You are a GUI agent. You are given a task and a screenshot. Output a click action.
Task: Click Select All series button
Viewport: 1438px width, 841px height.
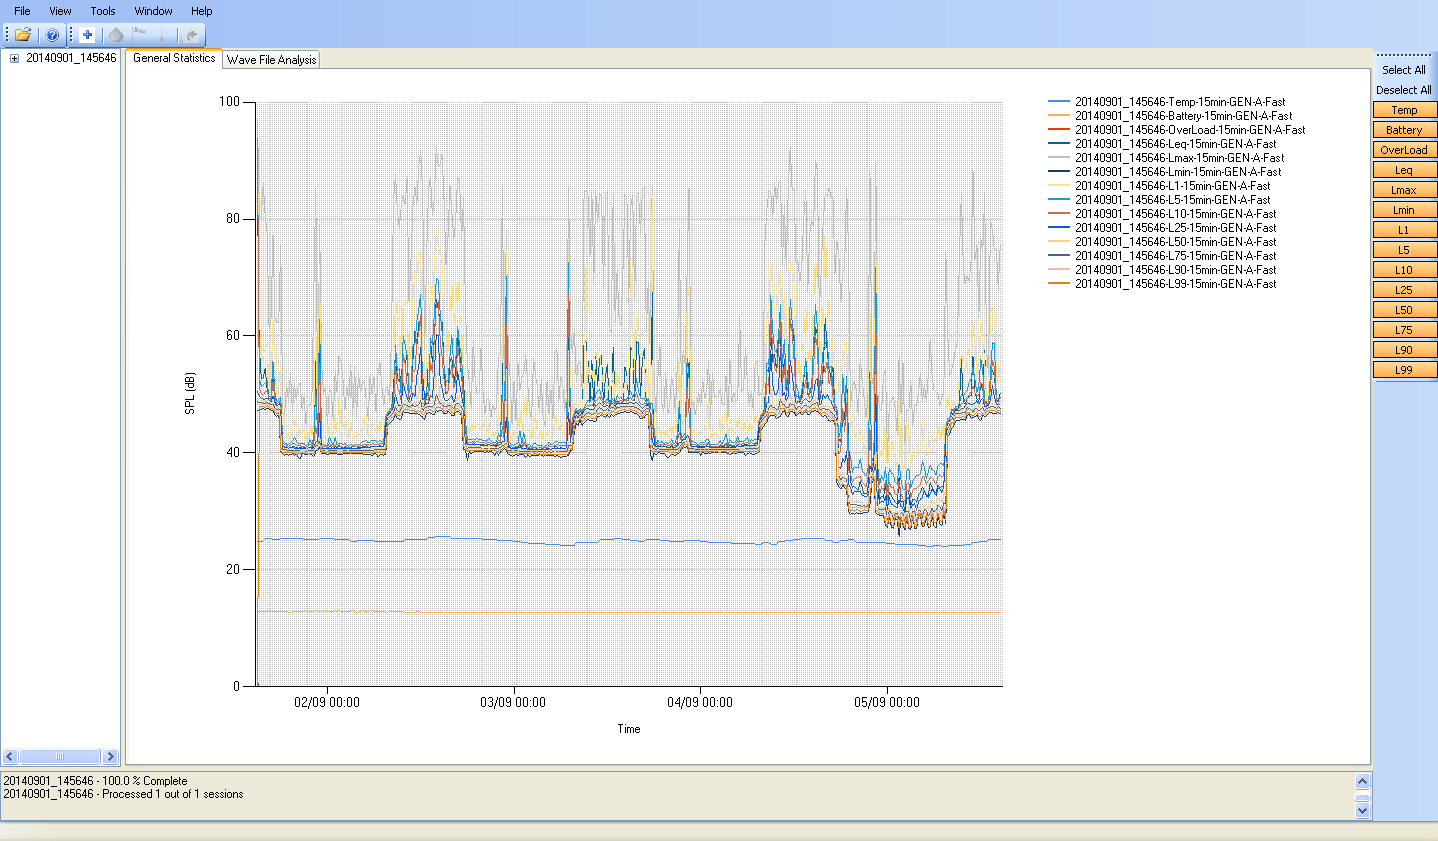pyautogui.click(x=1404, y=70)
